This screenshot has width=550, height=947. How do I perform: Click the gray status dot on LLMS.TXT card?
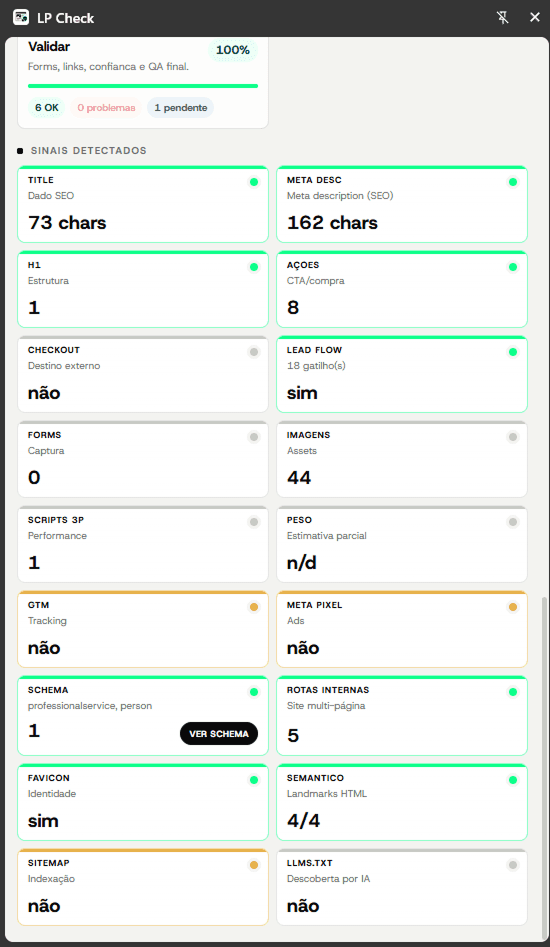tap(513, 865)
